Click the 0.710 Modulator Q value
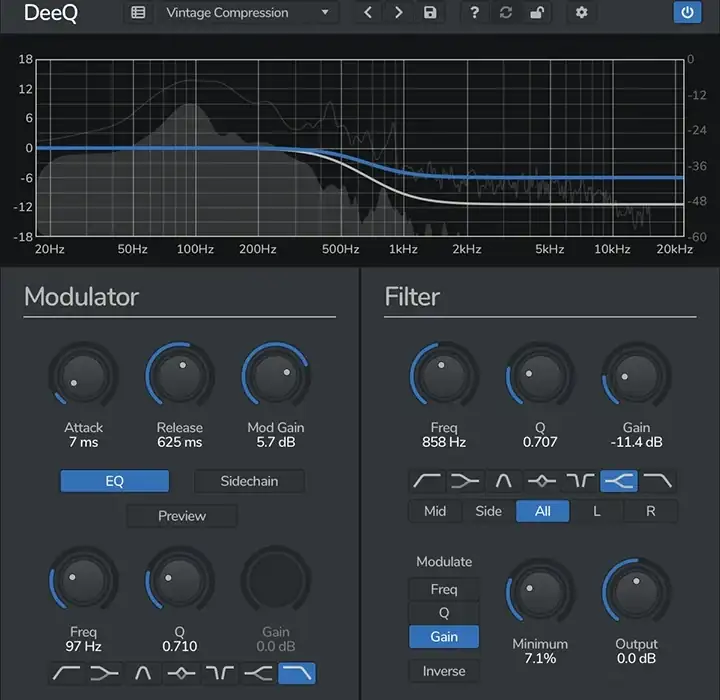The height and width of the screenshot is (700, 720). click(180, 647)
